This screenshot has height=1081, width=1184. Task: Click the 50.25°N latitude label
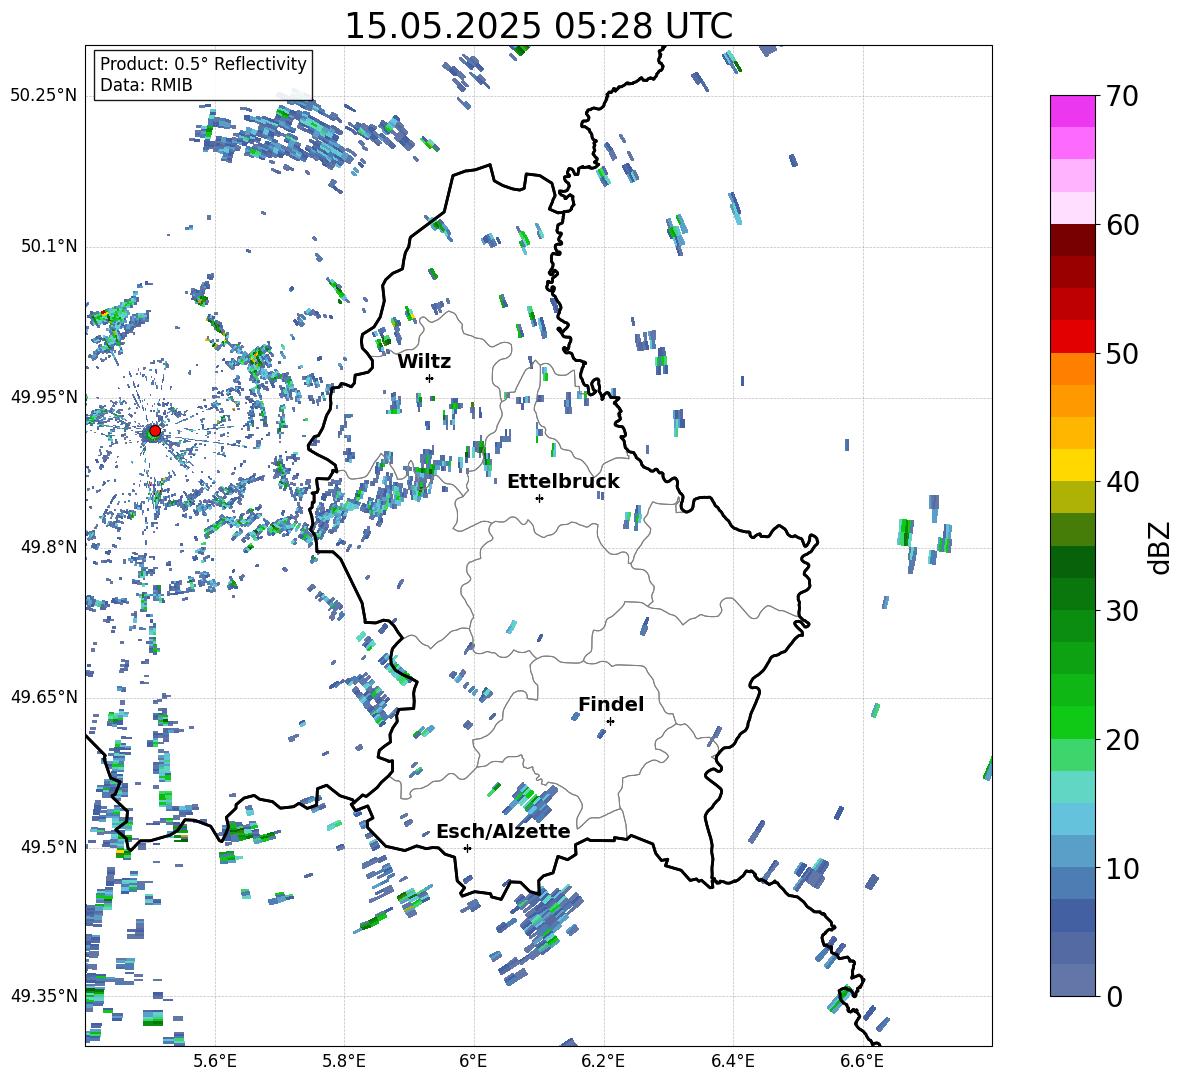[x=44, y=96]
